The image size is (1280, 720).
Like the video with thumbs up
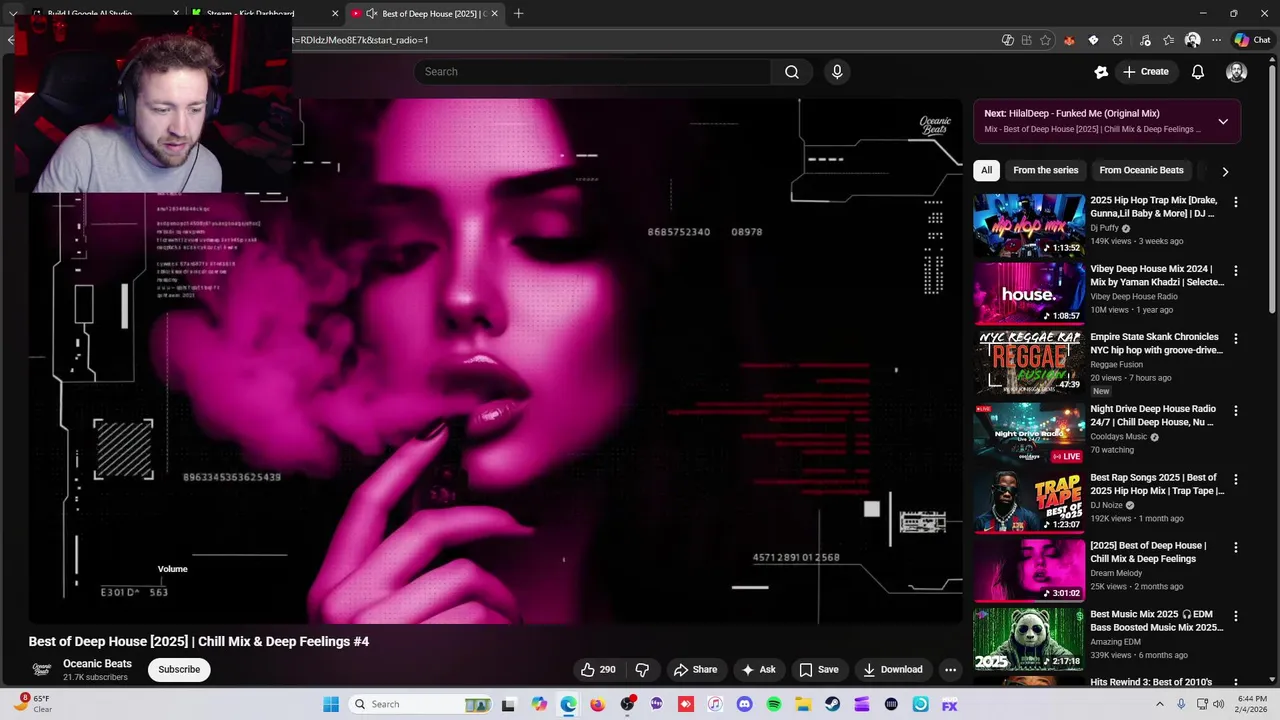point(598,670)
